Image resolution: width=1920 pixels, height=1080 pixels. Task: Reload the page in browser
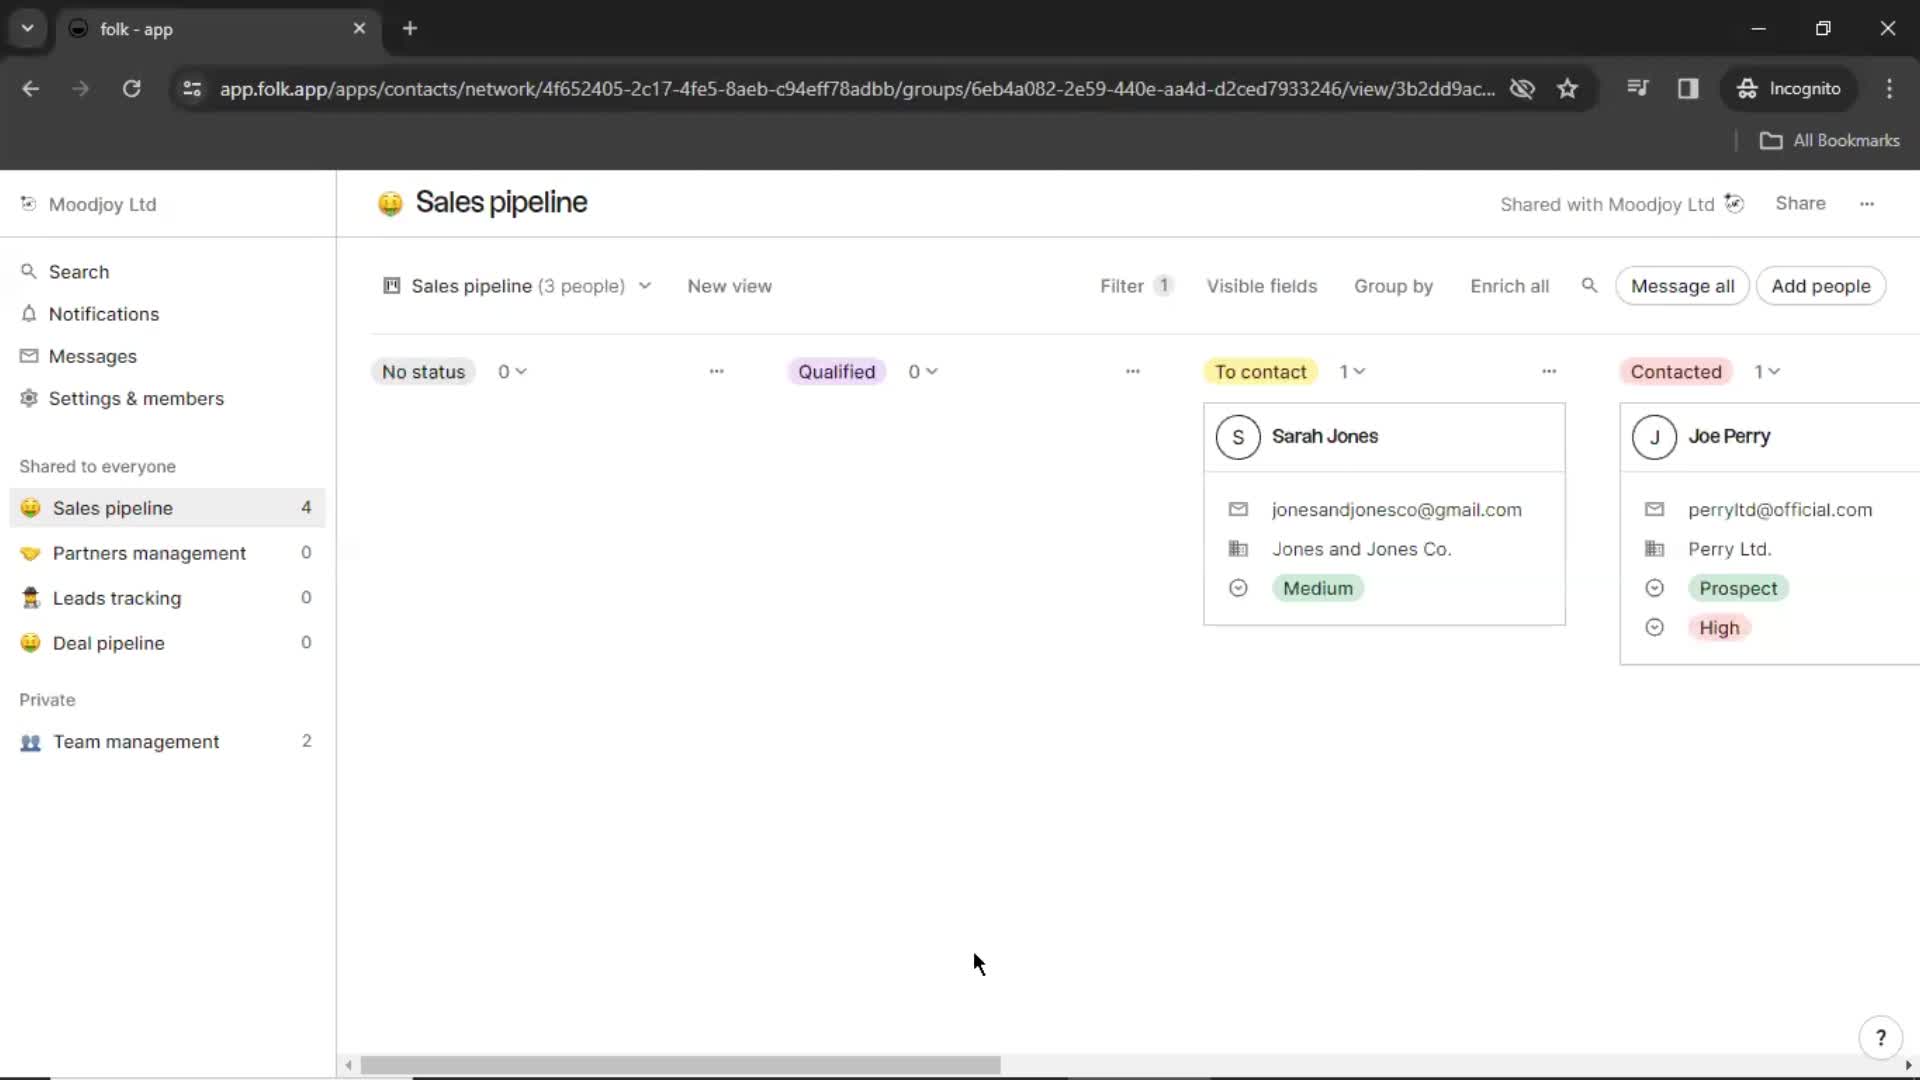[x=131, y=89]
